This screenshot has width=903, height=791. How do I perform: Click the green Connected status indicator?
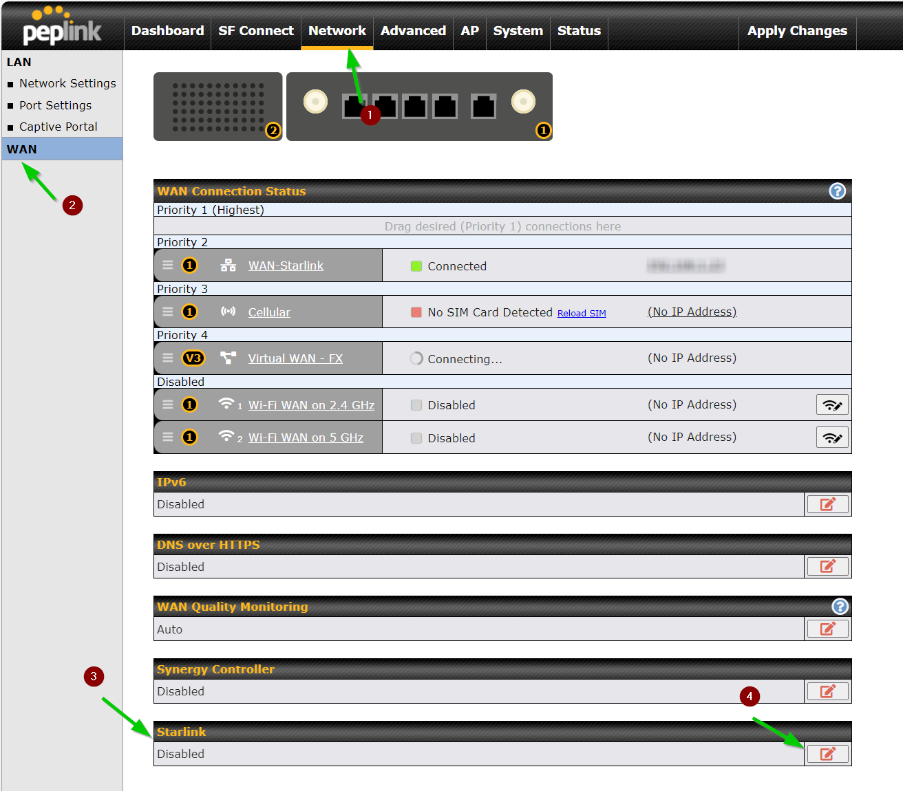point(416,266)
